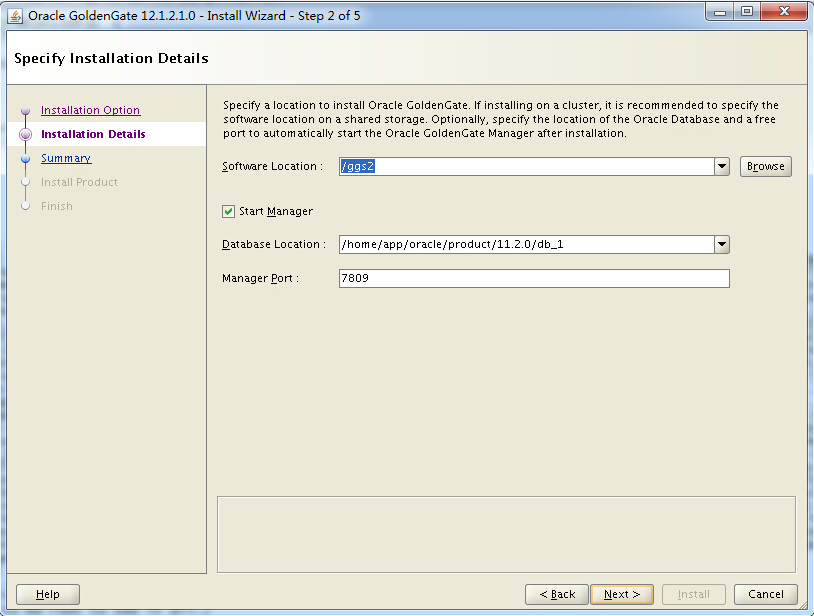Click in the Manager Port field

coord(534,278)
